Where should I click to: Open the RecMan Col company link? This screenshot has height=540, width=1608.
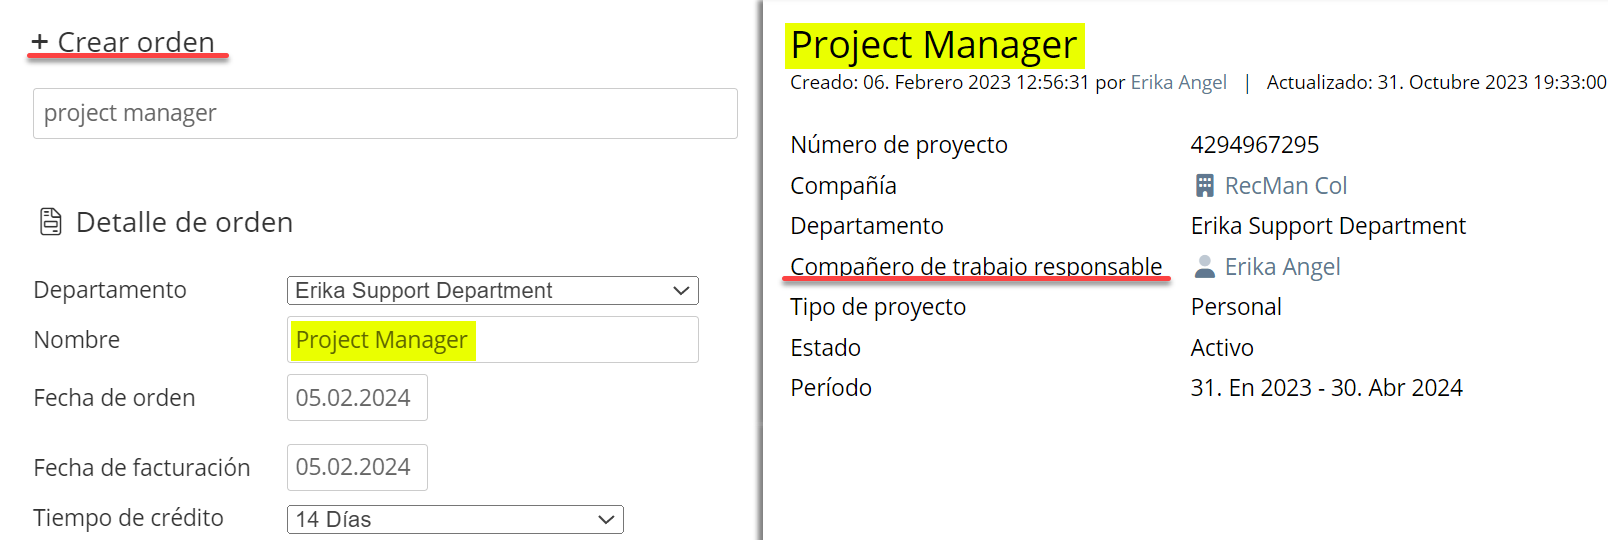click(1285, 186)
